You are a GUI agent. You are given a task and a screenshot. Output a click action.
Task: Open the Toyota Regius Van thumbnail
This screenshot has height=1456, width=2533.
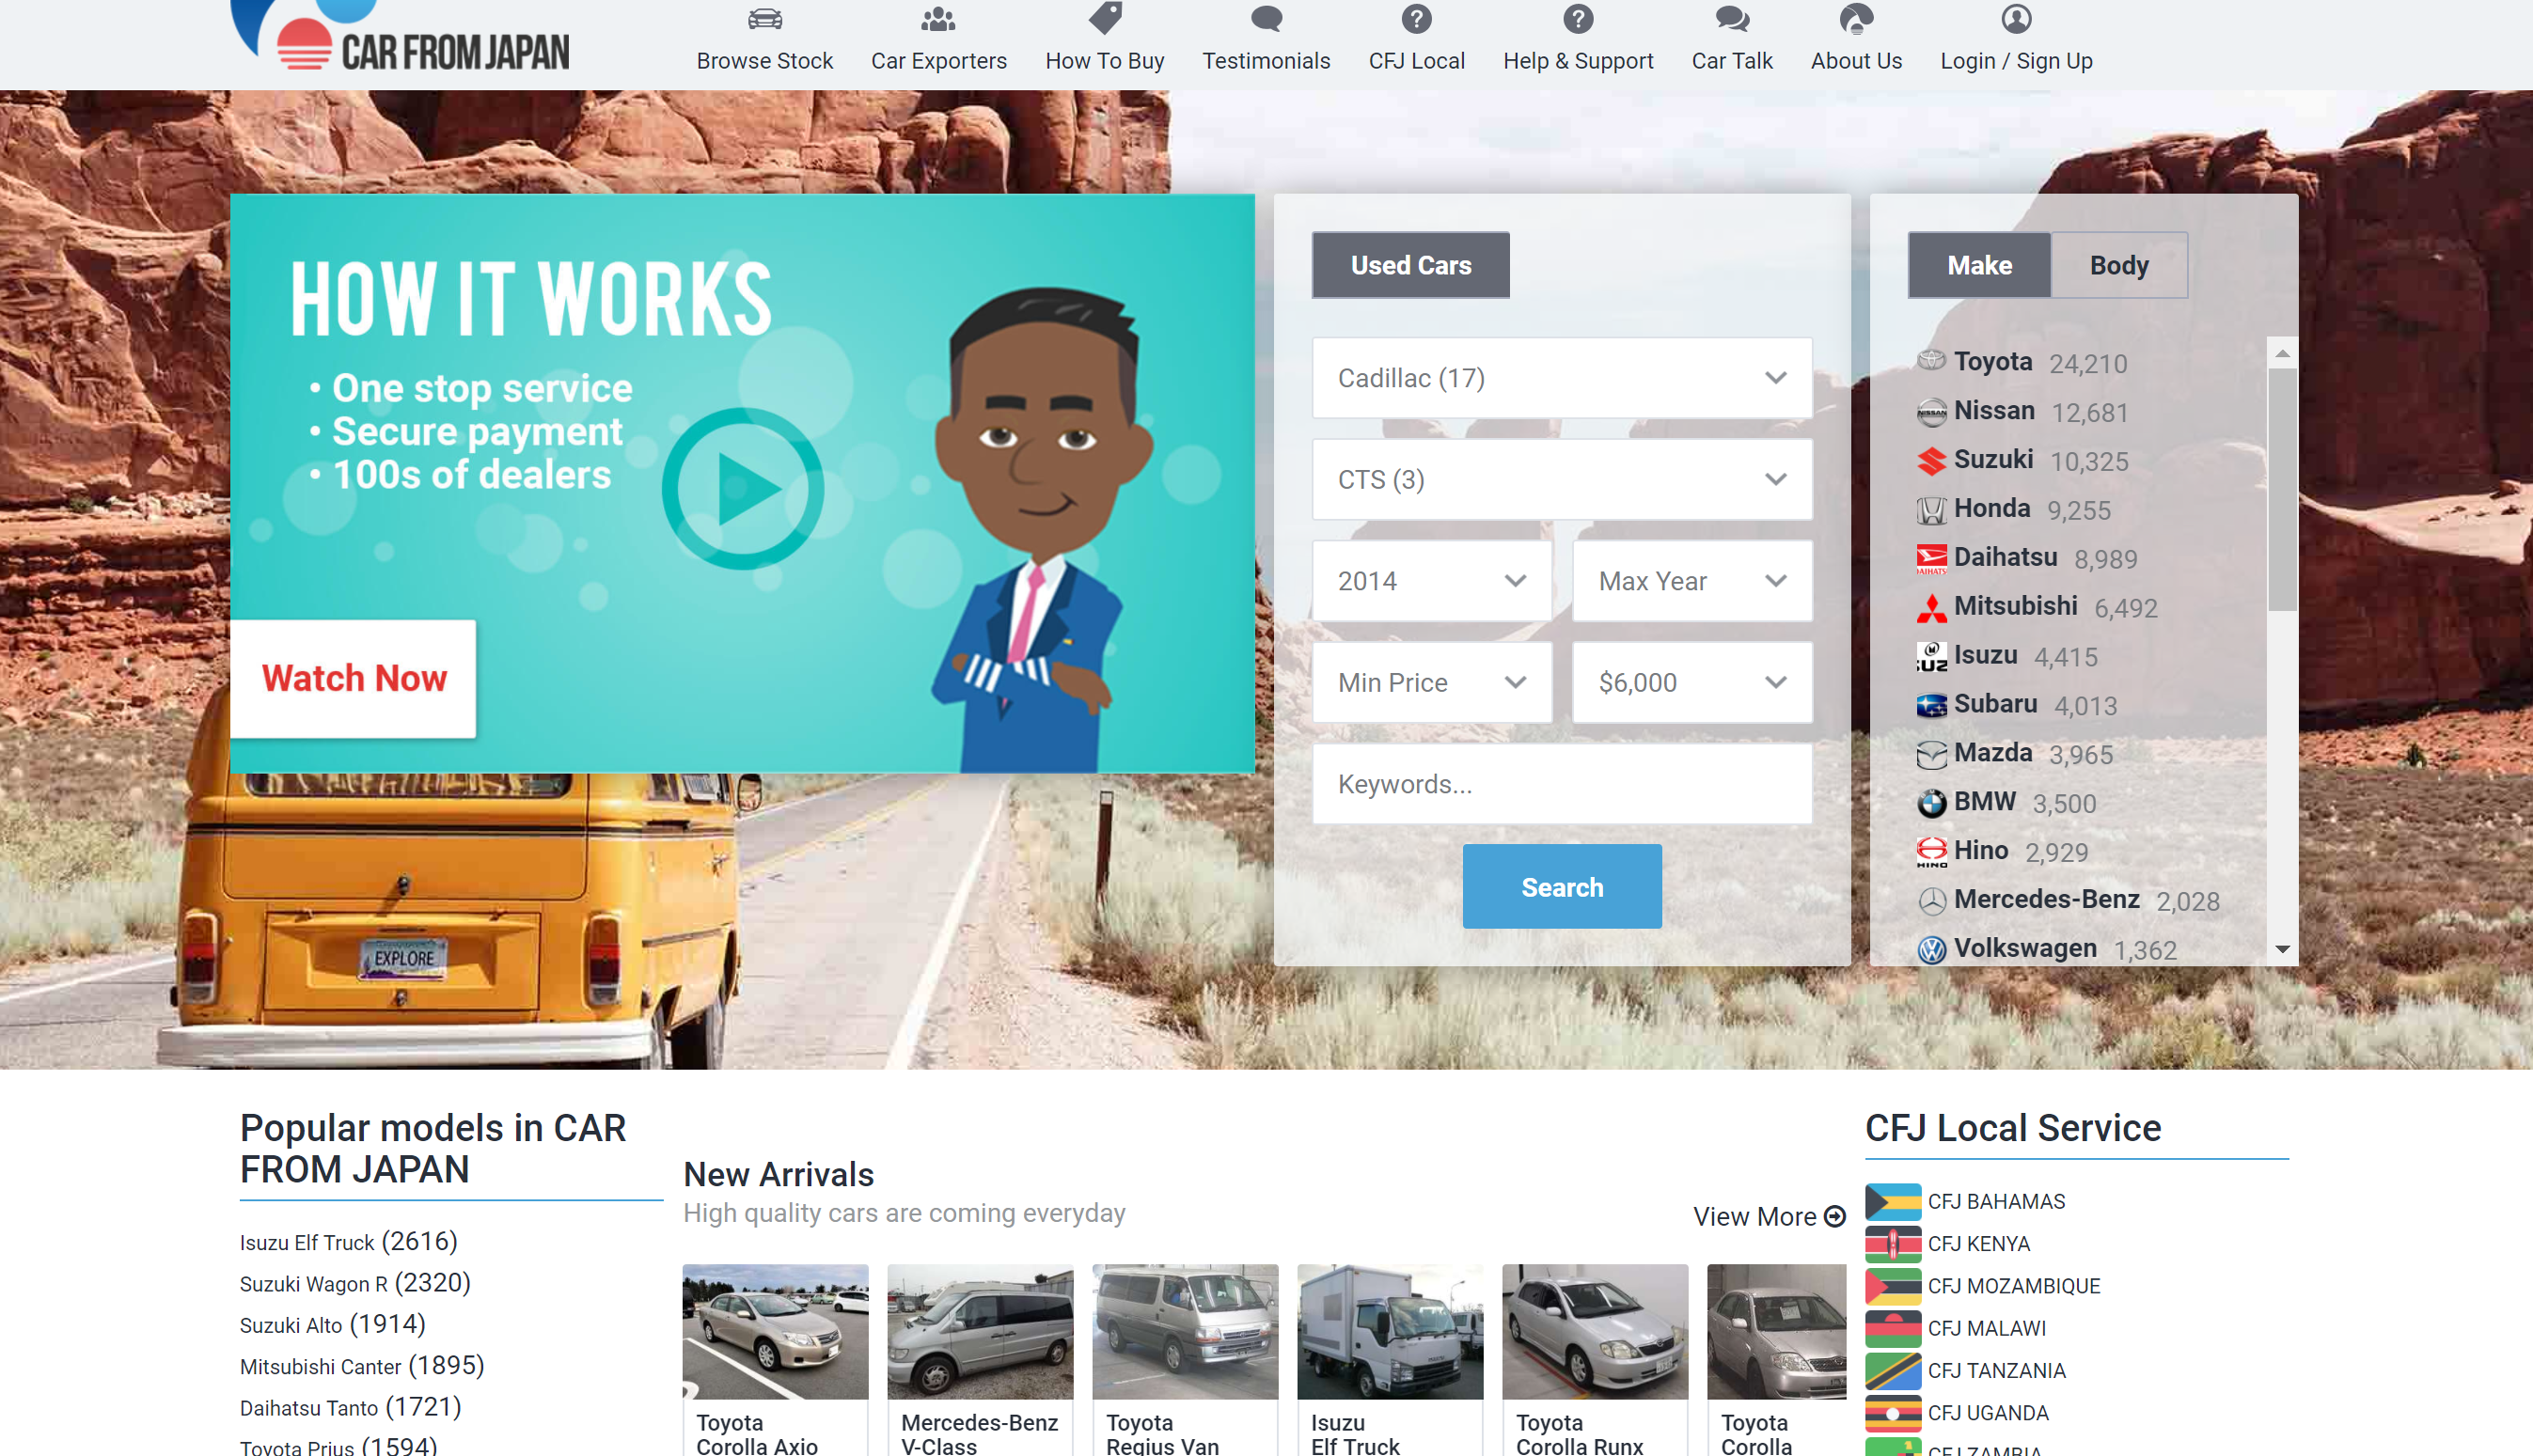(x=1185, y=1331)
